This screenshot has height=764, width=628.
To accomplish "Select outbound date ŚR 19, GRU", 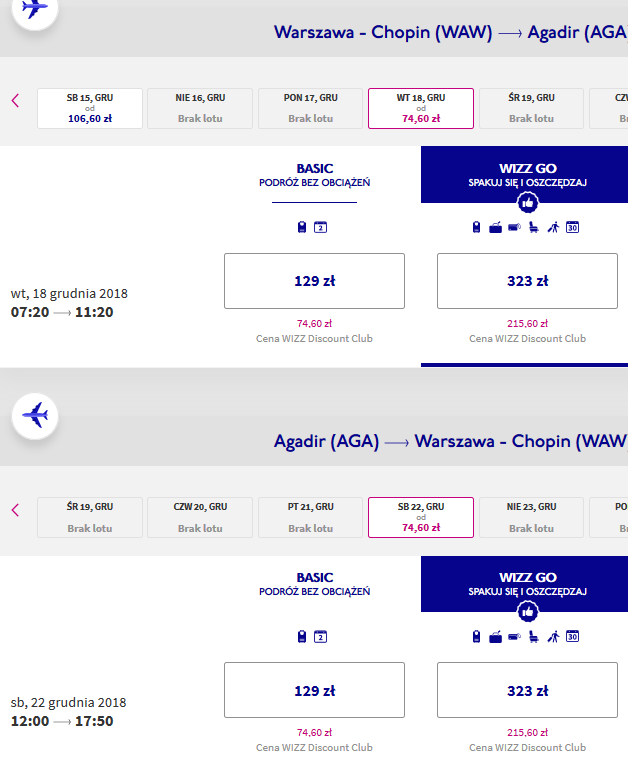I will (531, 108).
